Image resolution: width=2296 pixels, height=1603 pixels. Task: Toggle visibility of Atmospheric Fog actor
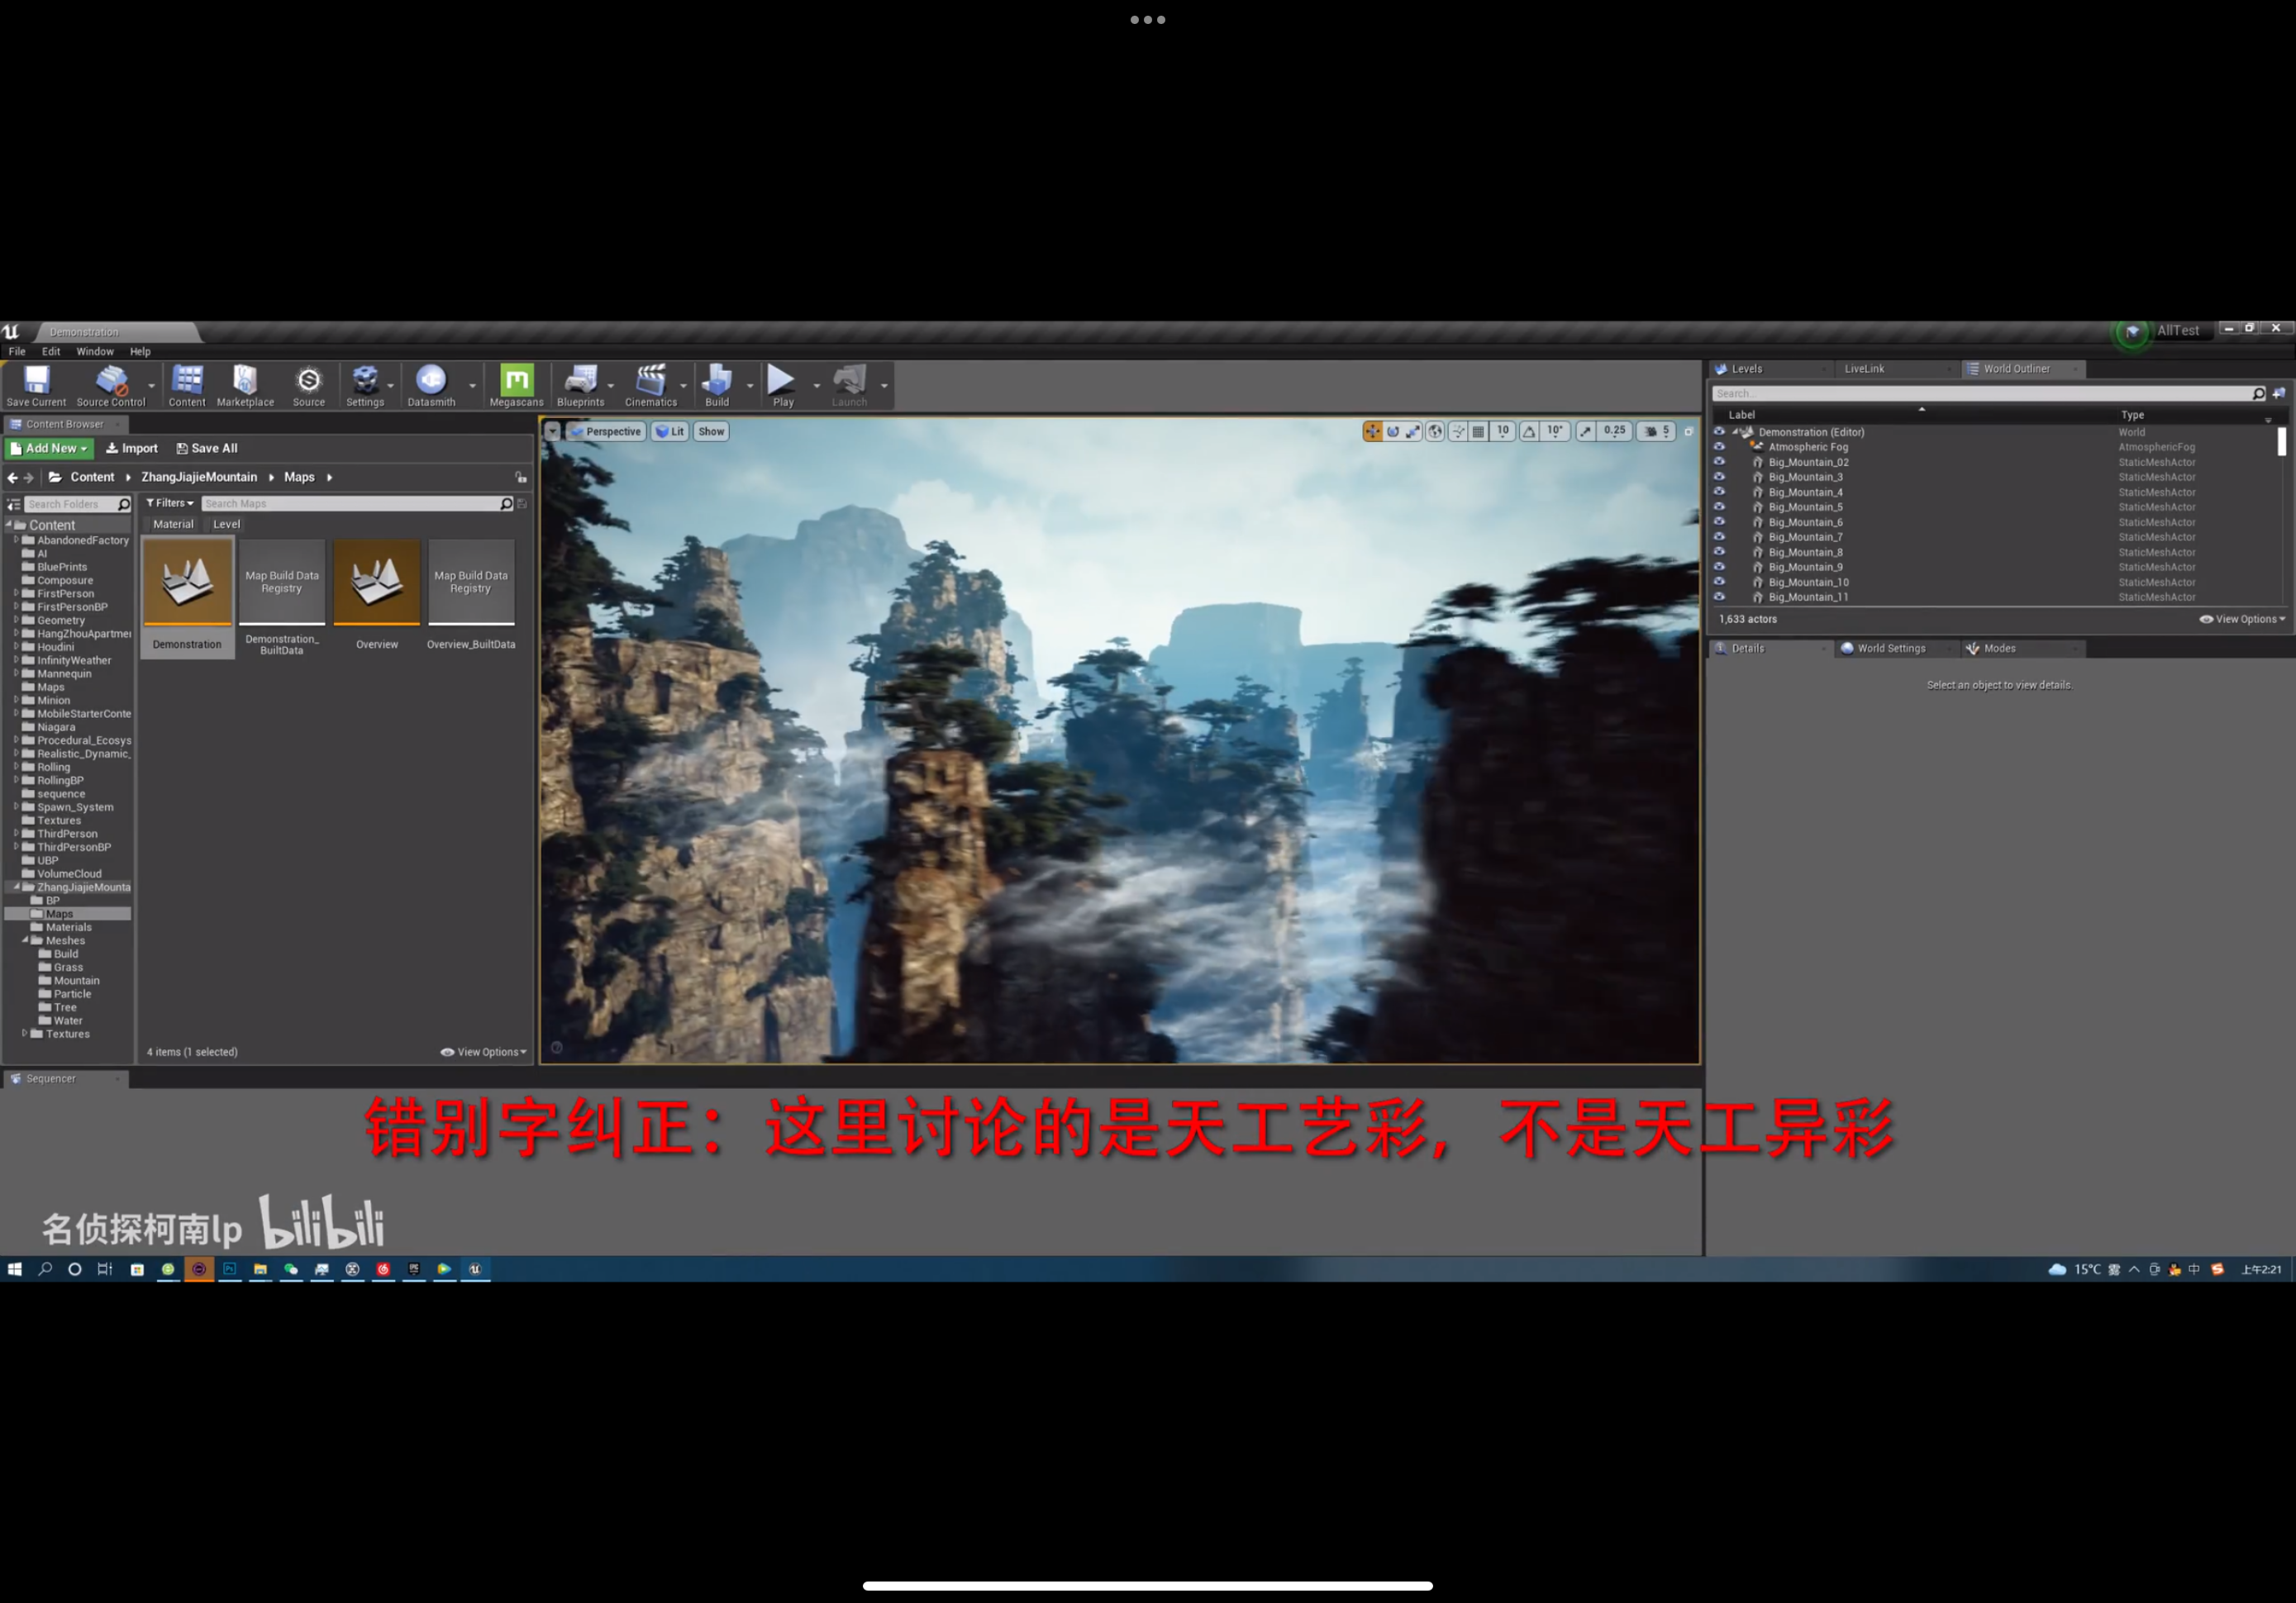(1719, 447)
